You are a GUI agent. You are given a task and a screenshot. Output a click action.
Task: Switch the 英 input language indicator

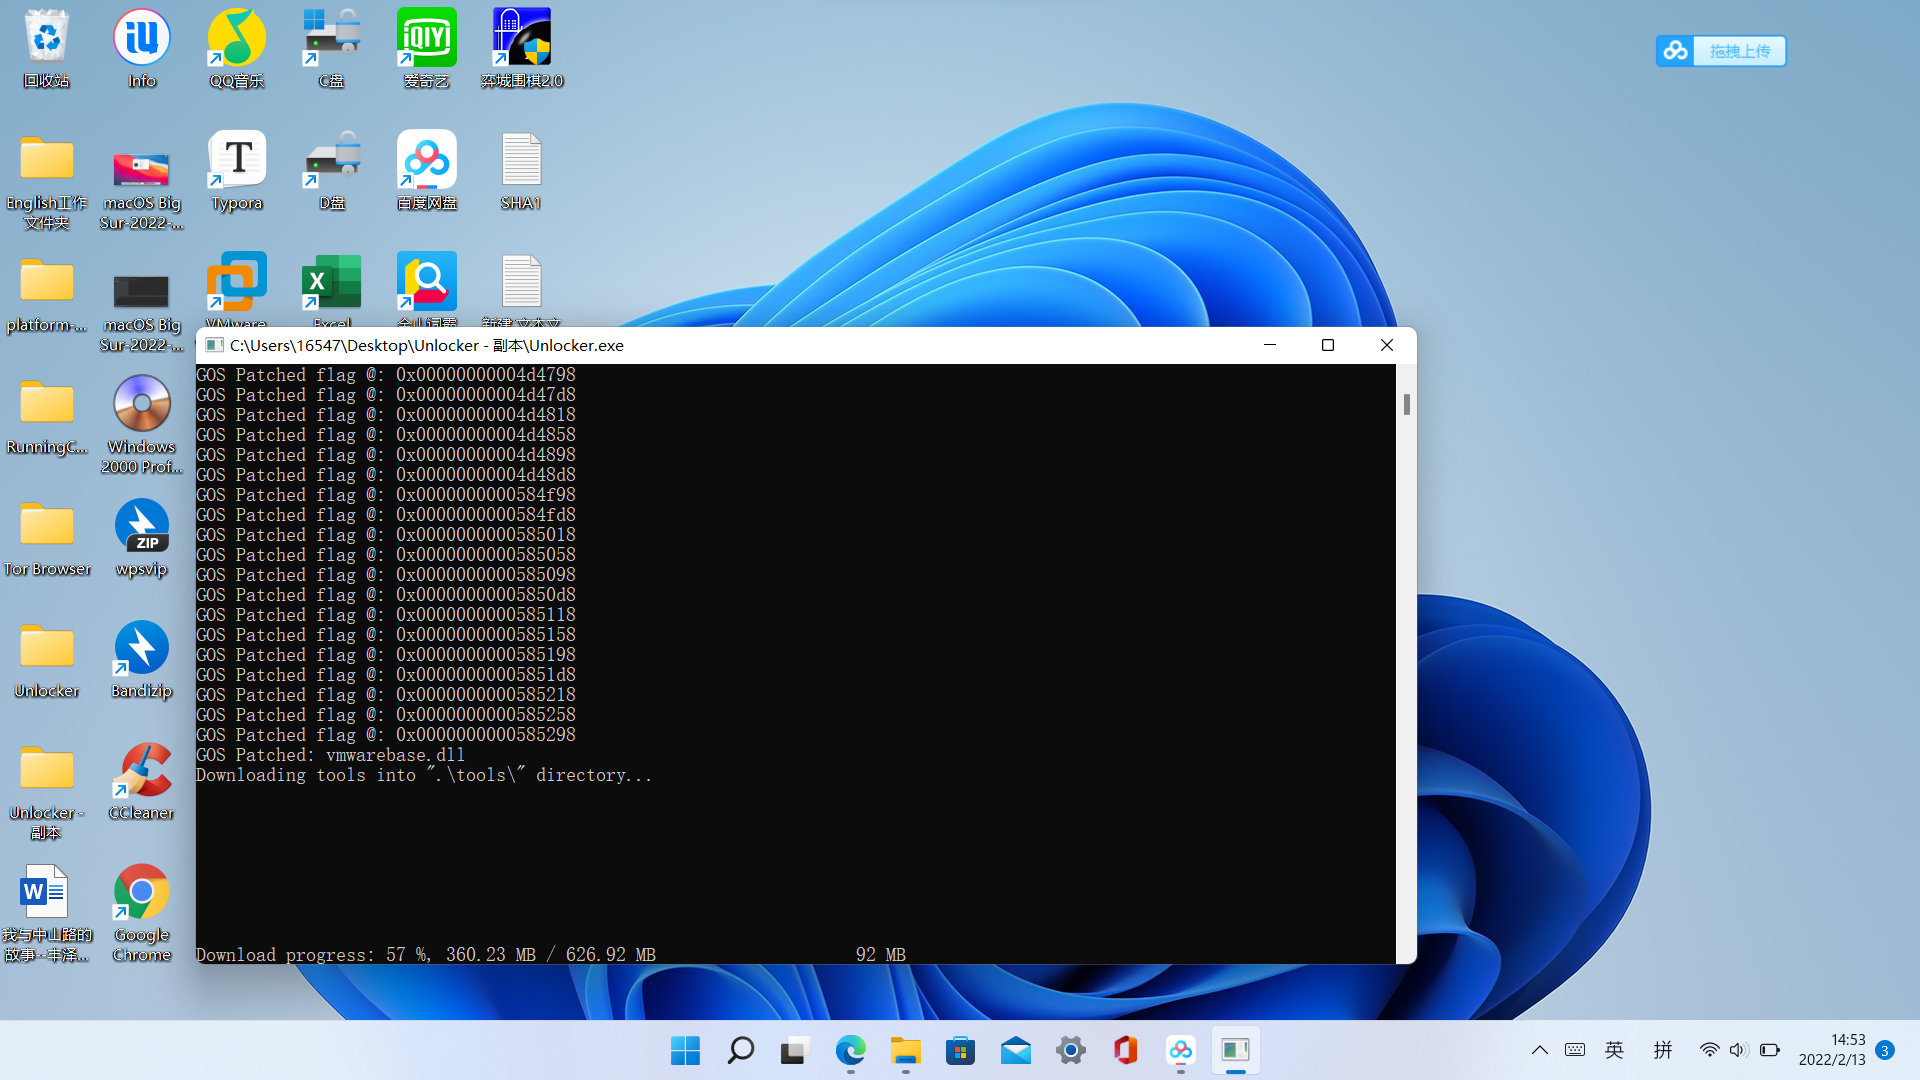click(1613, 1051)
